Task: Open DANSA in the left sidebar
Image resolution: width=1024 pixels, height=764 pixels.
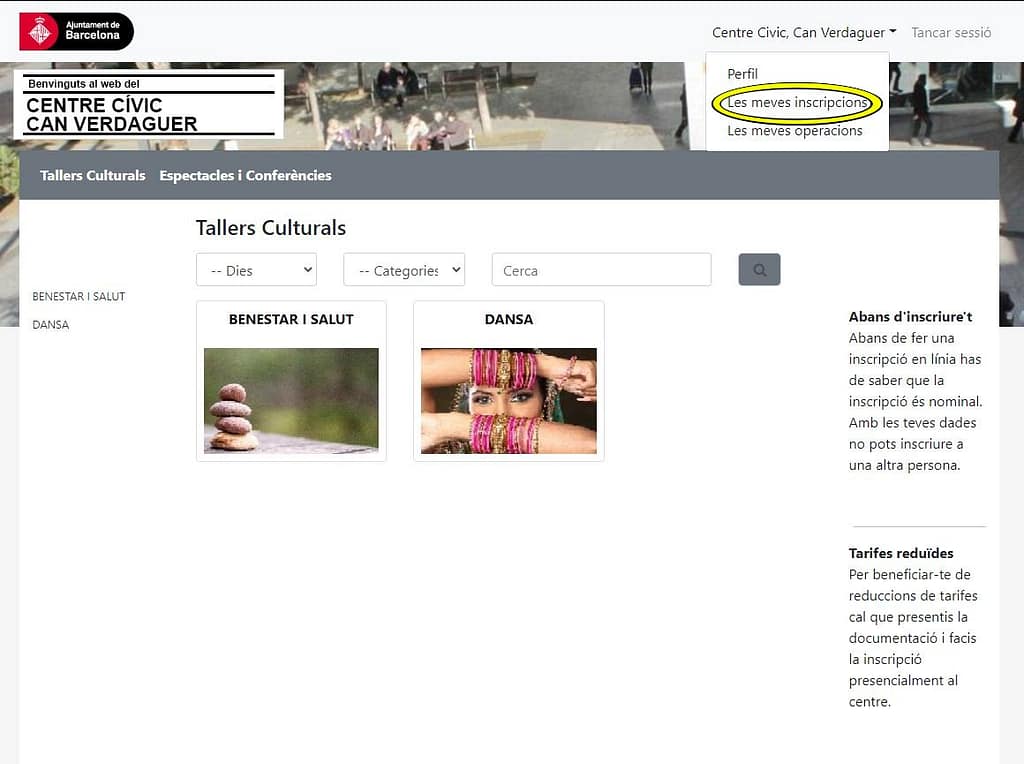Action: [51, 325]
